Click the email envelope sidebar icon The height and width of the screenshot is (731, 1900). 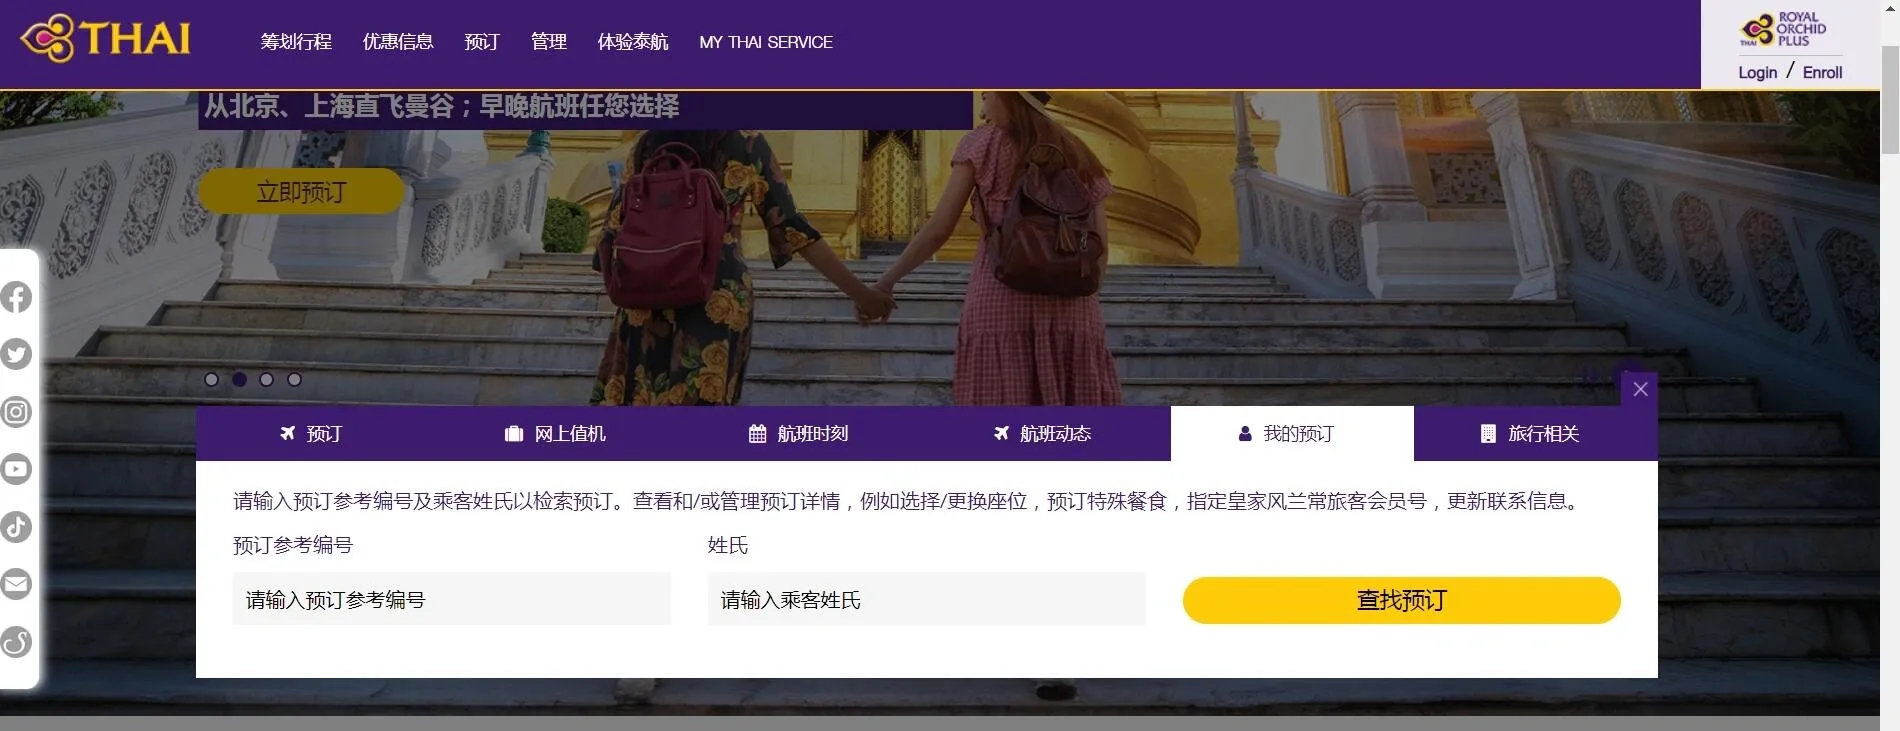tap(16, 584)
